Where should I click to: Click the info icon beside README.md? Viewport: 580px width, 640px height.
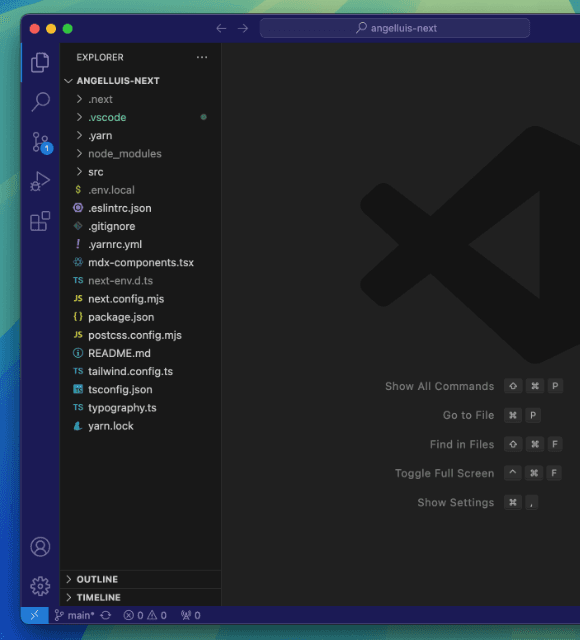78,353
